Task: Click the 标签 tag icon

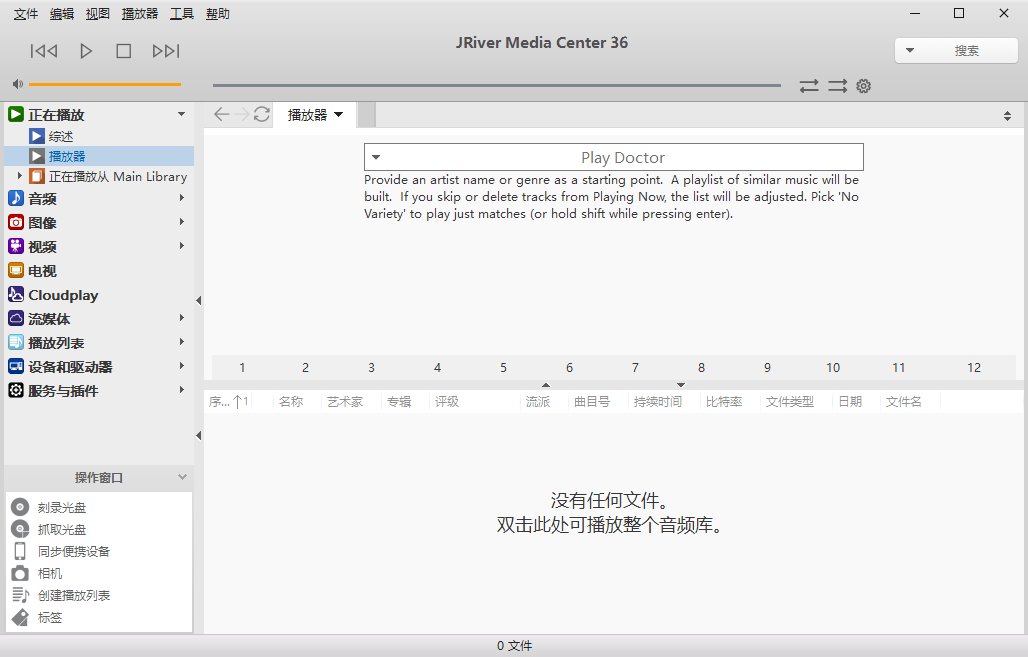Action: [20, 617]
